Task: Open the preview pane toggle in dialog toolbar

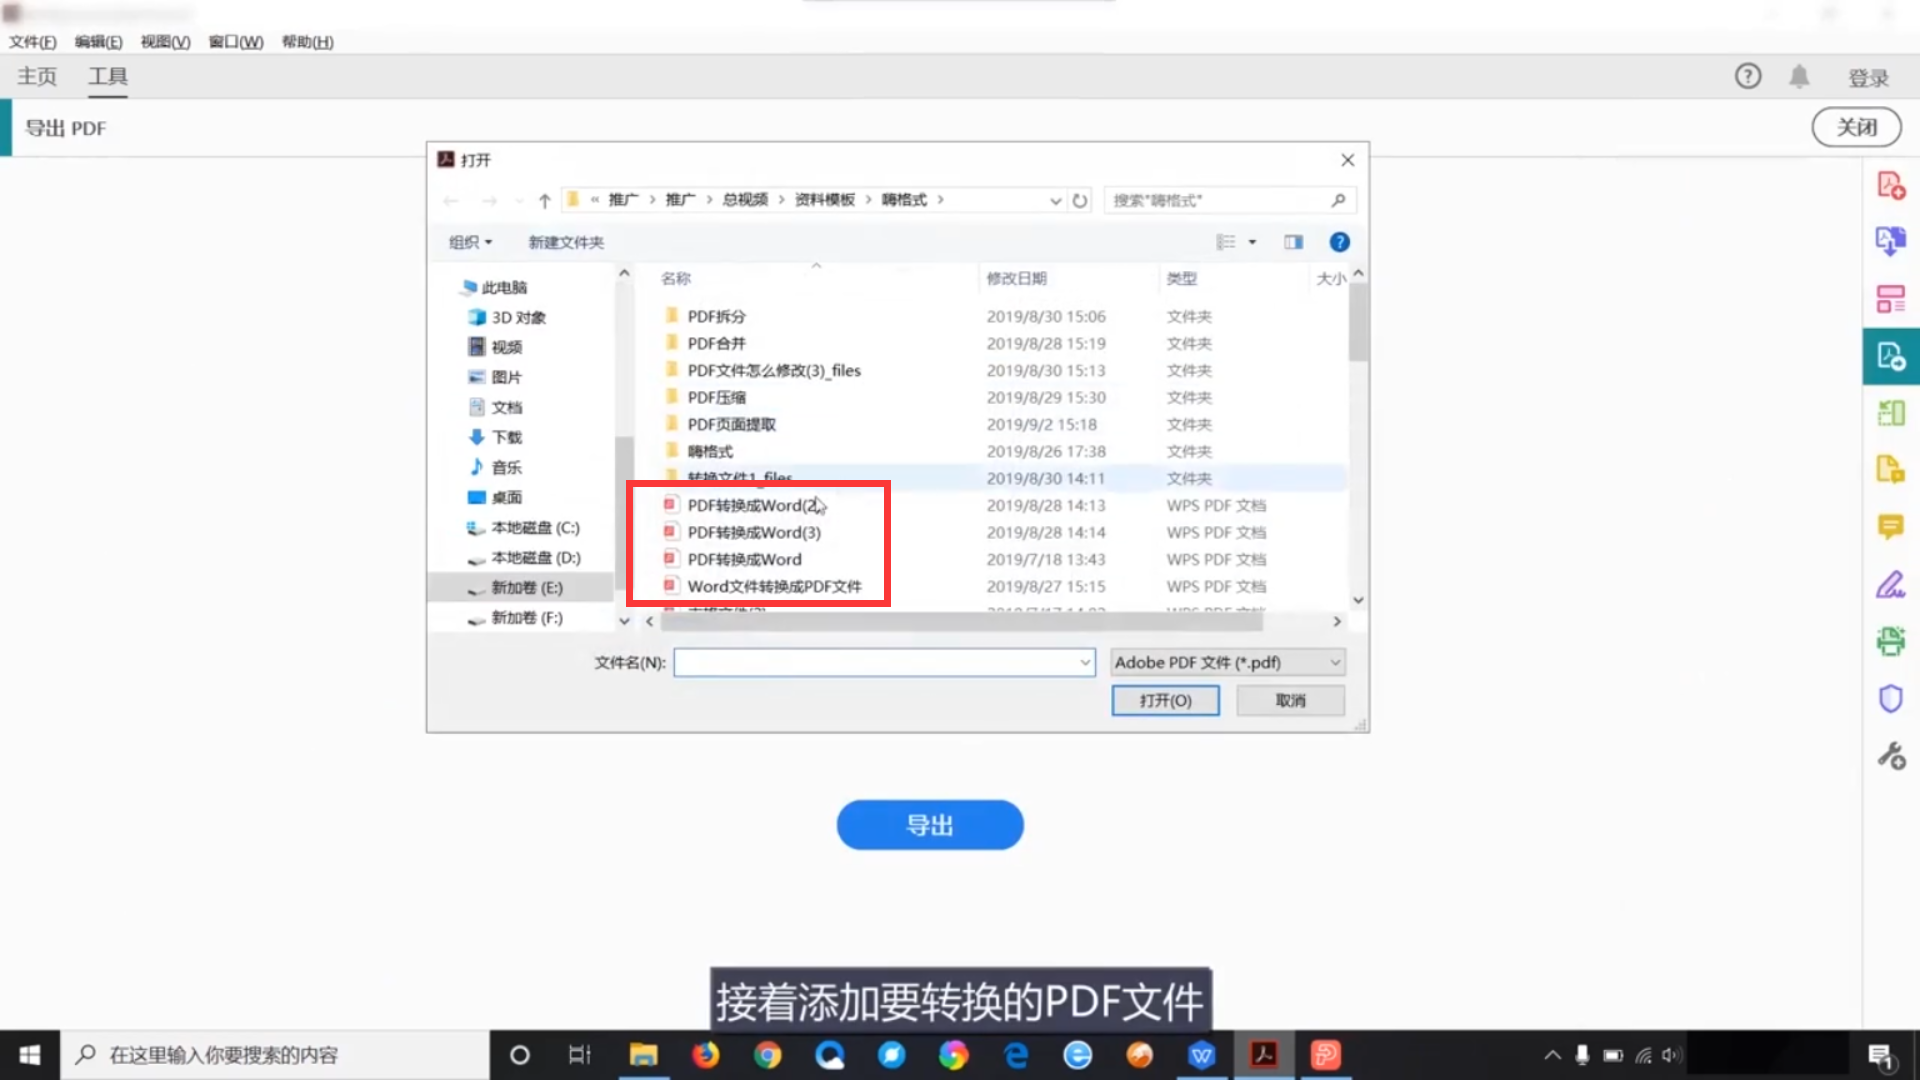Action: (1293, 241)
